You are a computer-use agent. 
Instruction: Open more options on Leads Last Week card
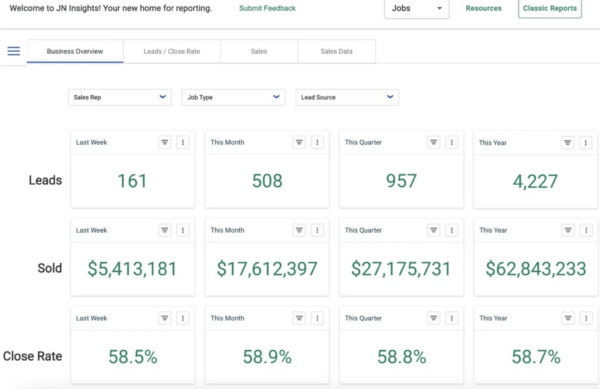click(183, 142)
